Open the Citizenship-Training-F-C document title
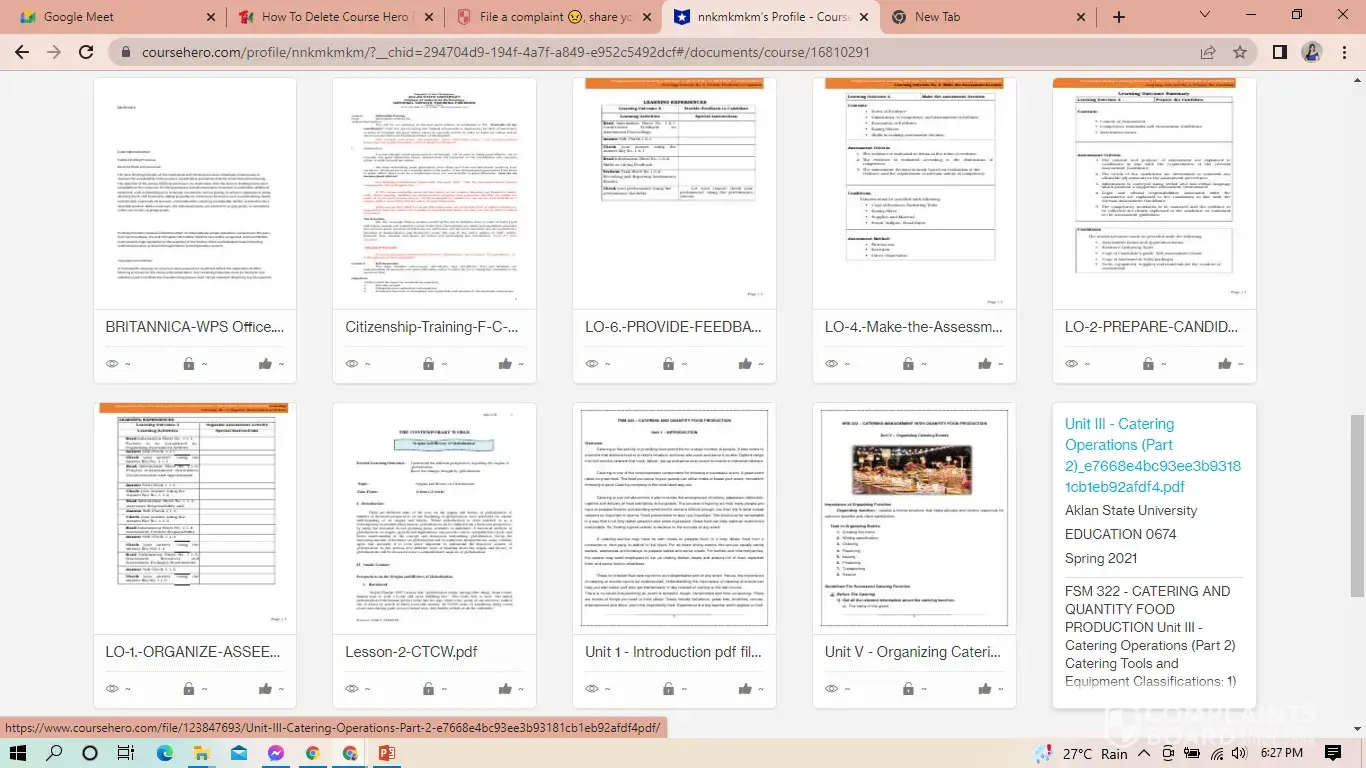This screenshot has width=1366, height=768. [432, 327]
